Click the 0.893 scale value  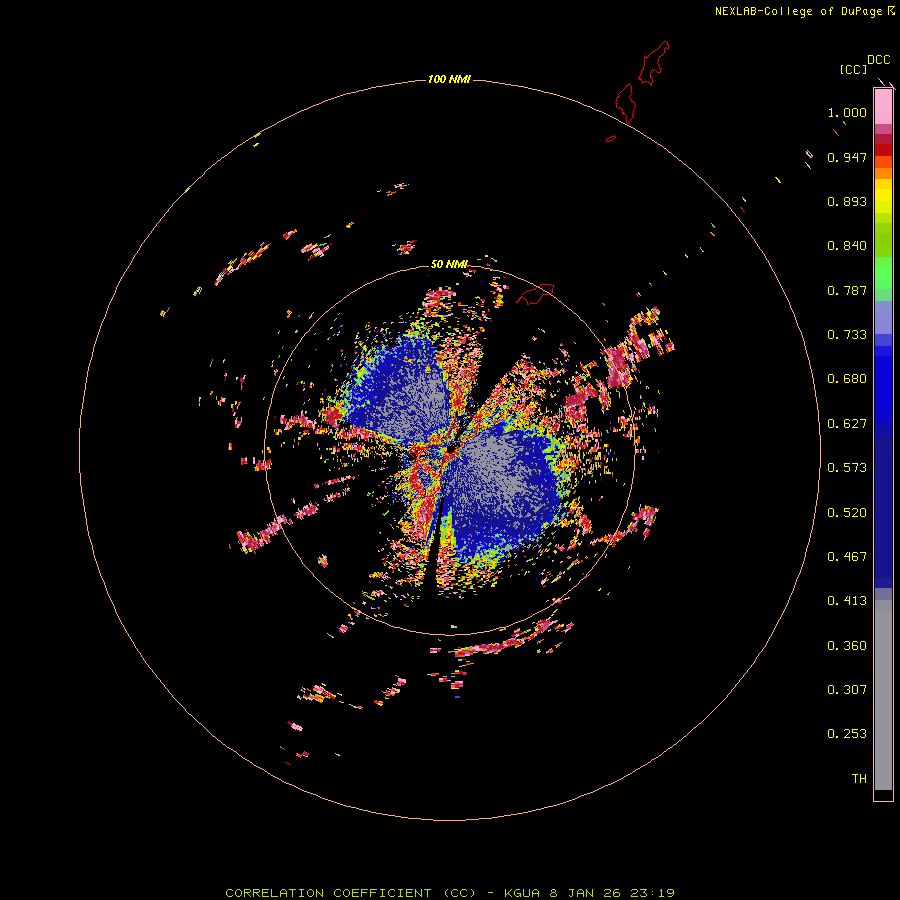[847, 201]
